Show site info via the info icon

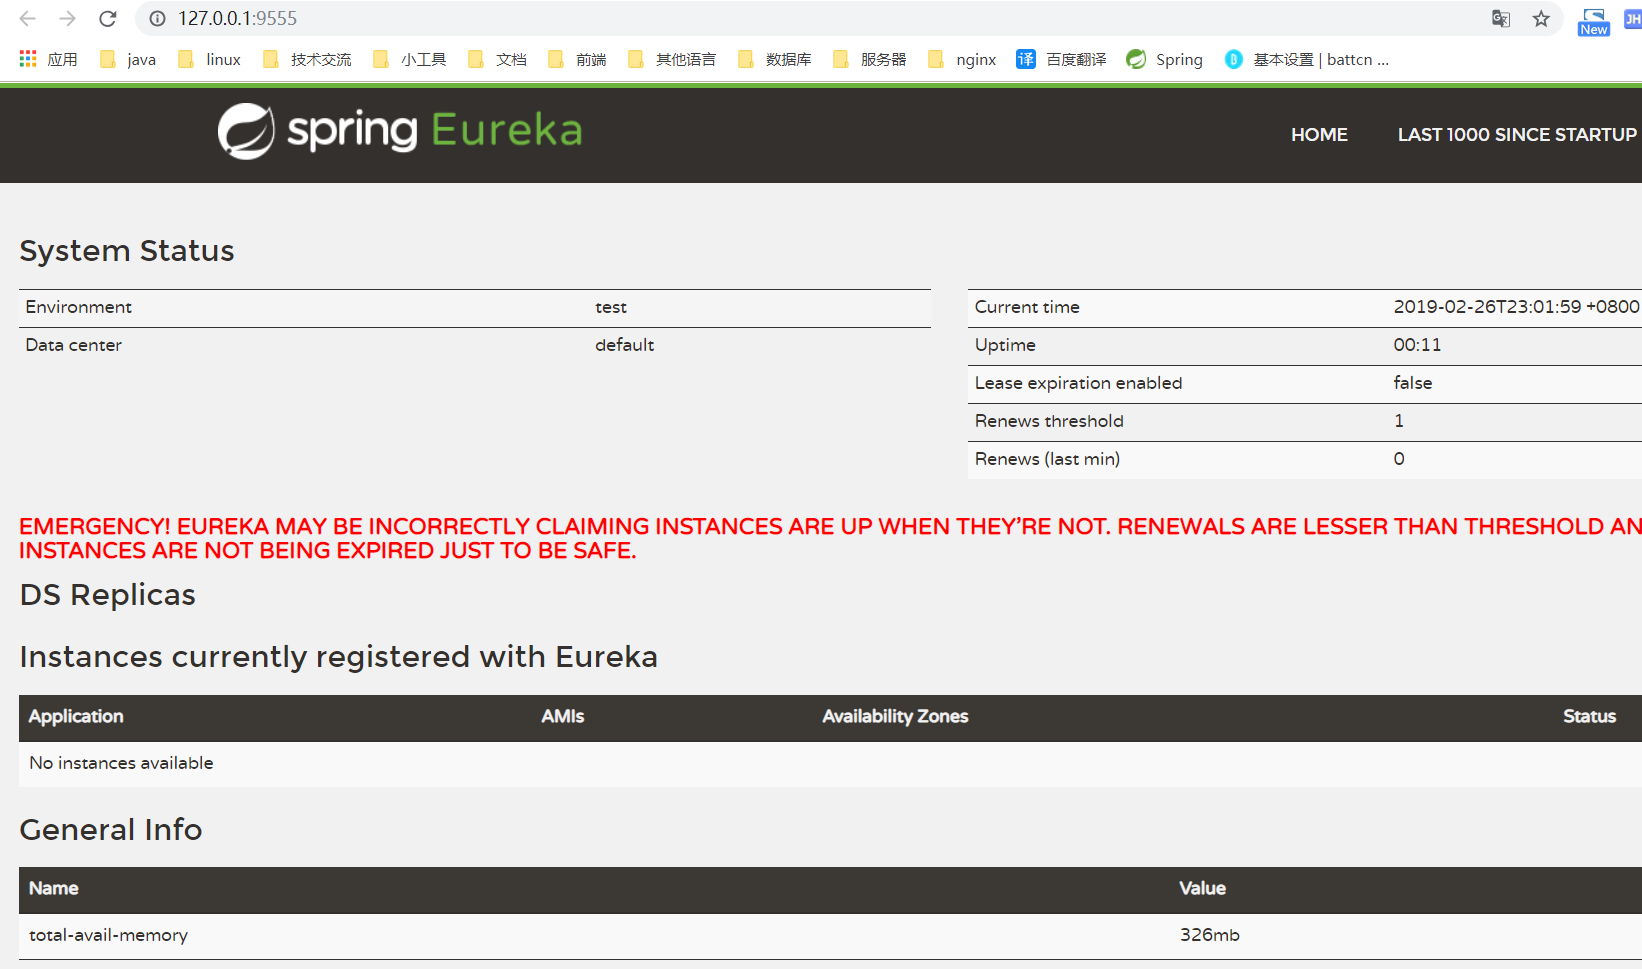coord(157,18)
